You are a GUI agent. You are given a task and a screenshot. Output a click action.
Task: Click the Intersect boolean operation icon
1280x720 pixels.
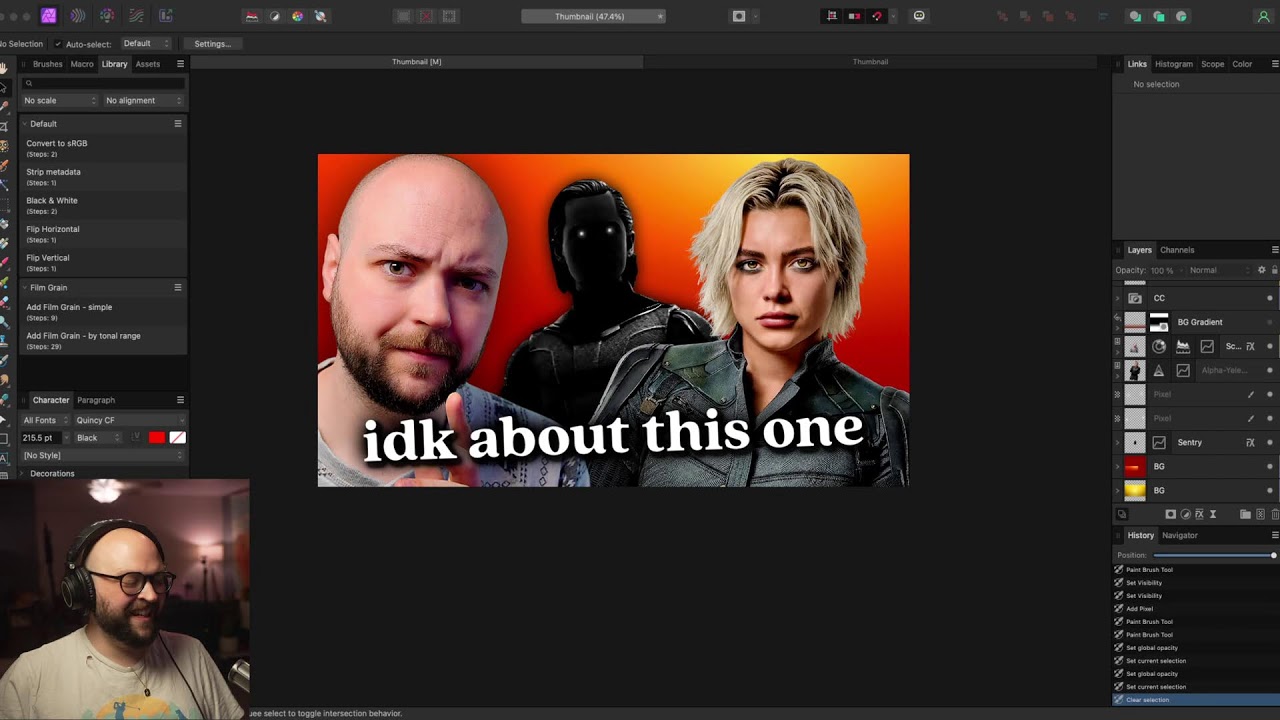pyautogui.click(x=1181, y=16)
